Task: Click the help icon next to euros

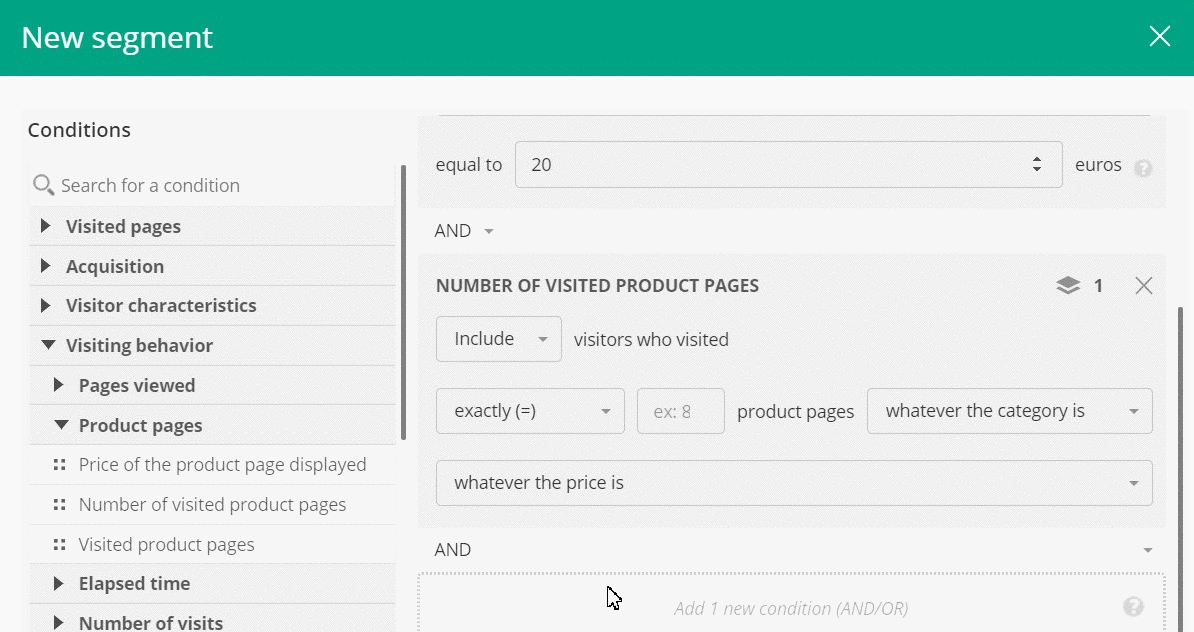Action: (1143, 168)
